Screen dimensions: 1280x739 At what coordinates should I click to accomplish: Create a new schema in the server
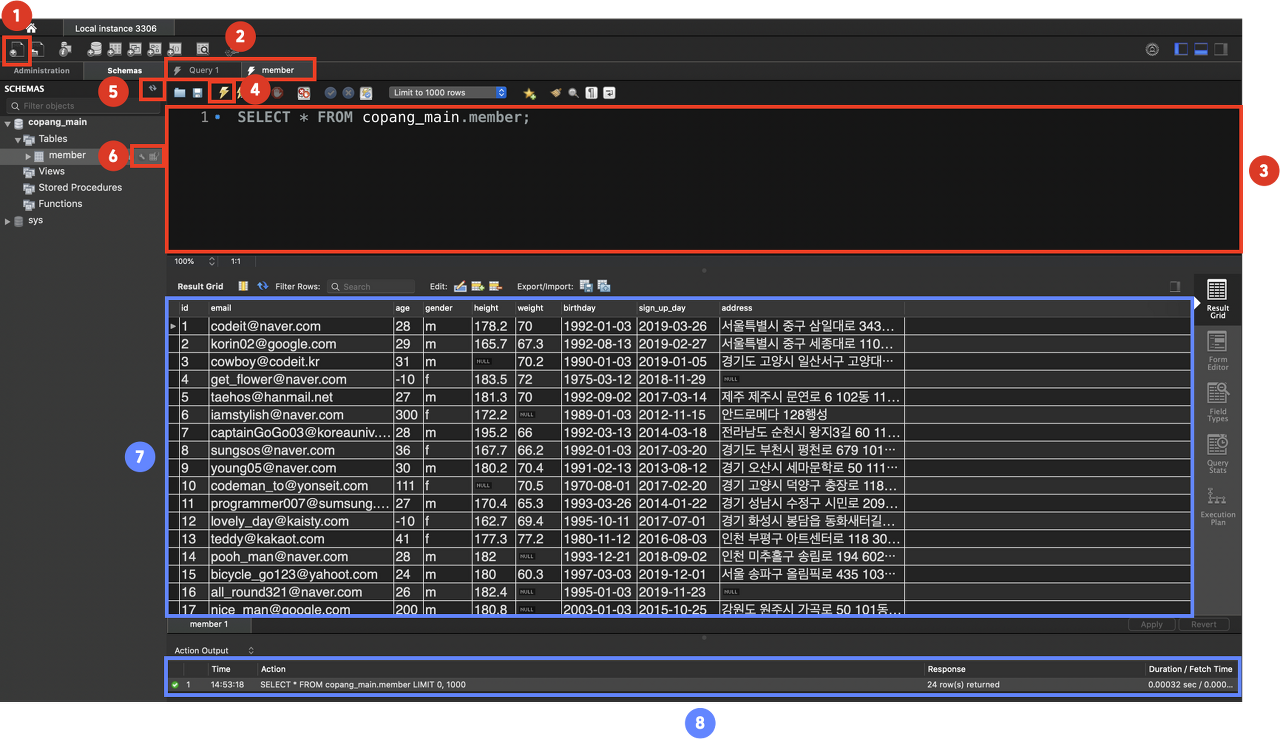click(x=95, y=49)
